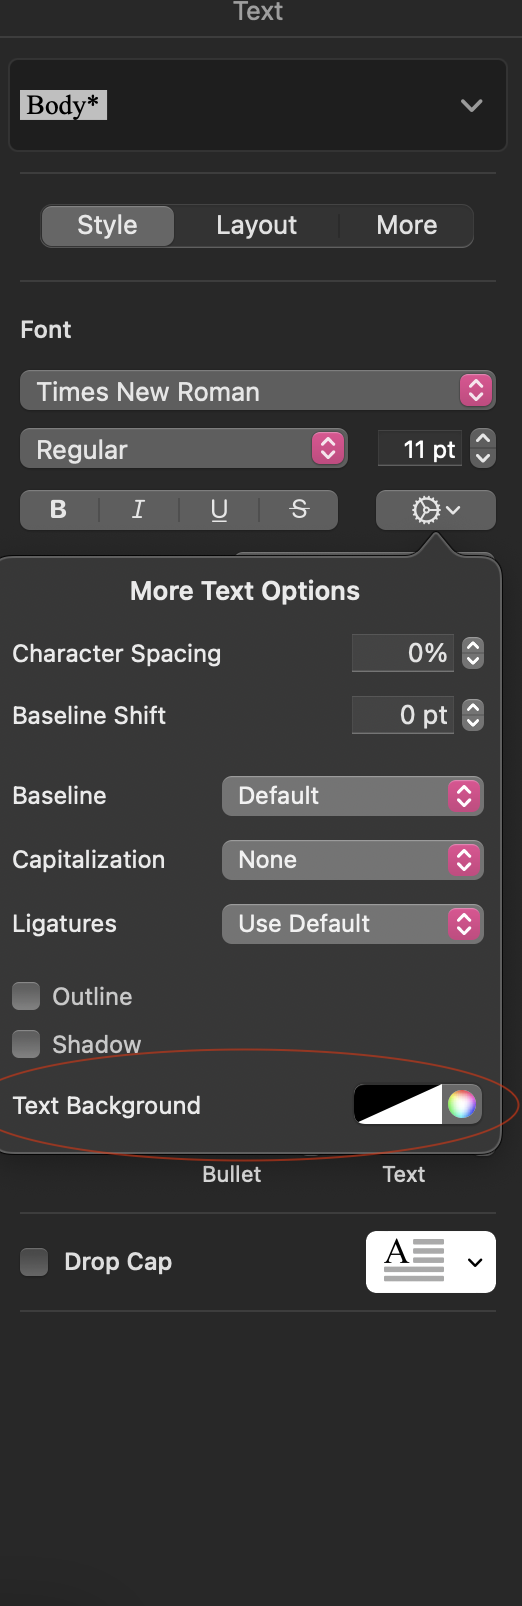Turn on the Drop Cap checkbox

(34, 1262)
